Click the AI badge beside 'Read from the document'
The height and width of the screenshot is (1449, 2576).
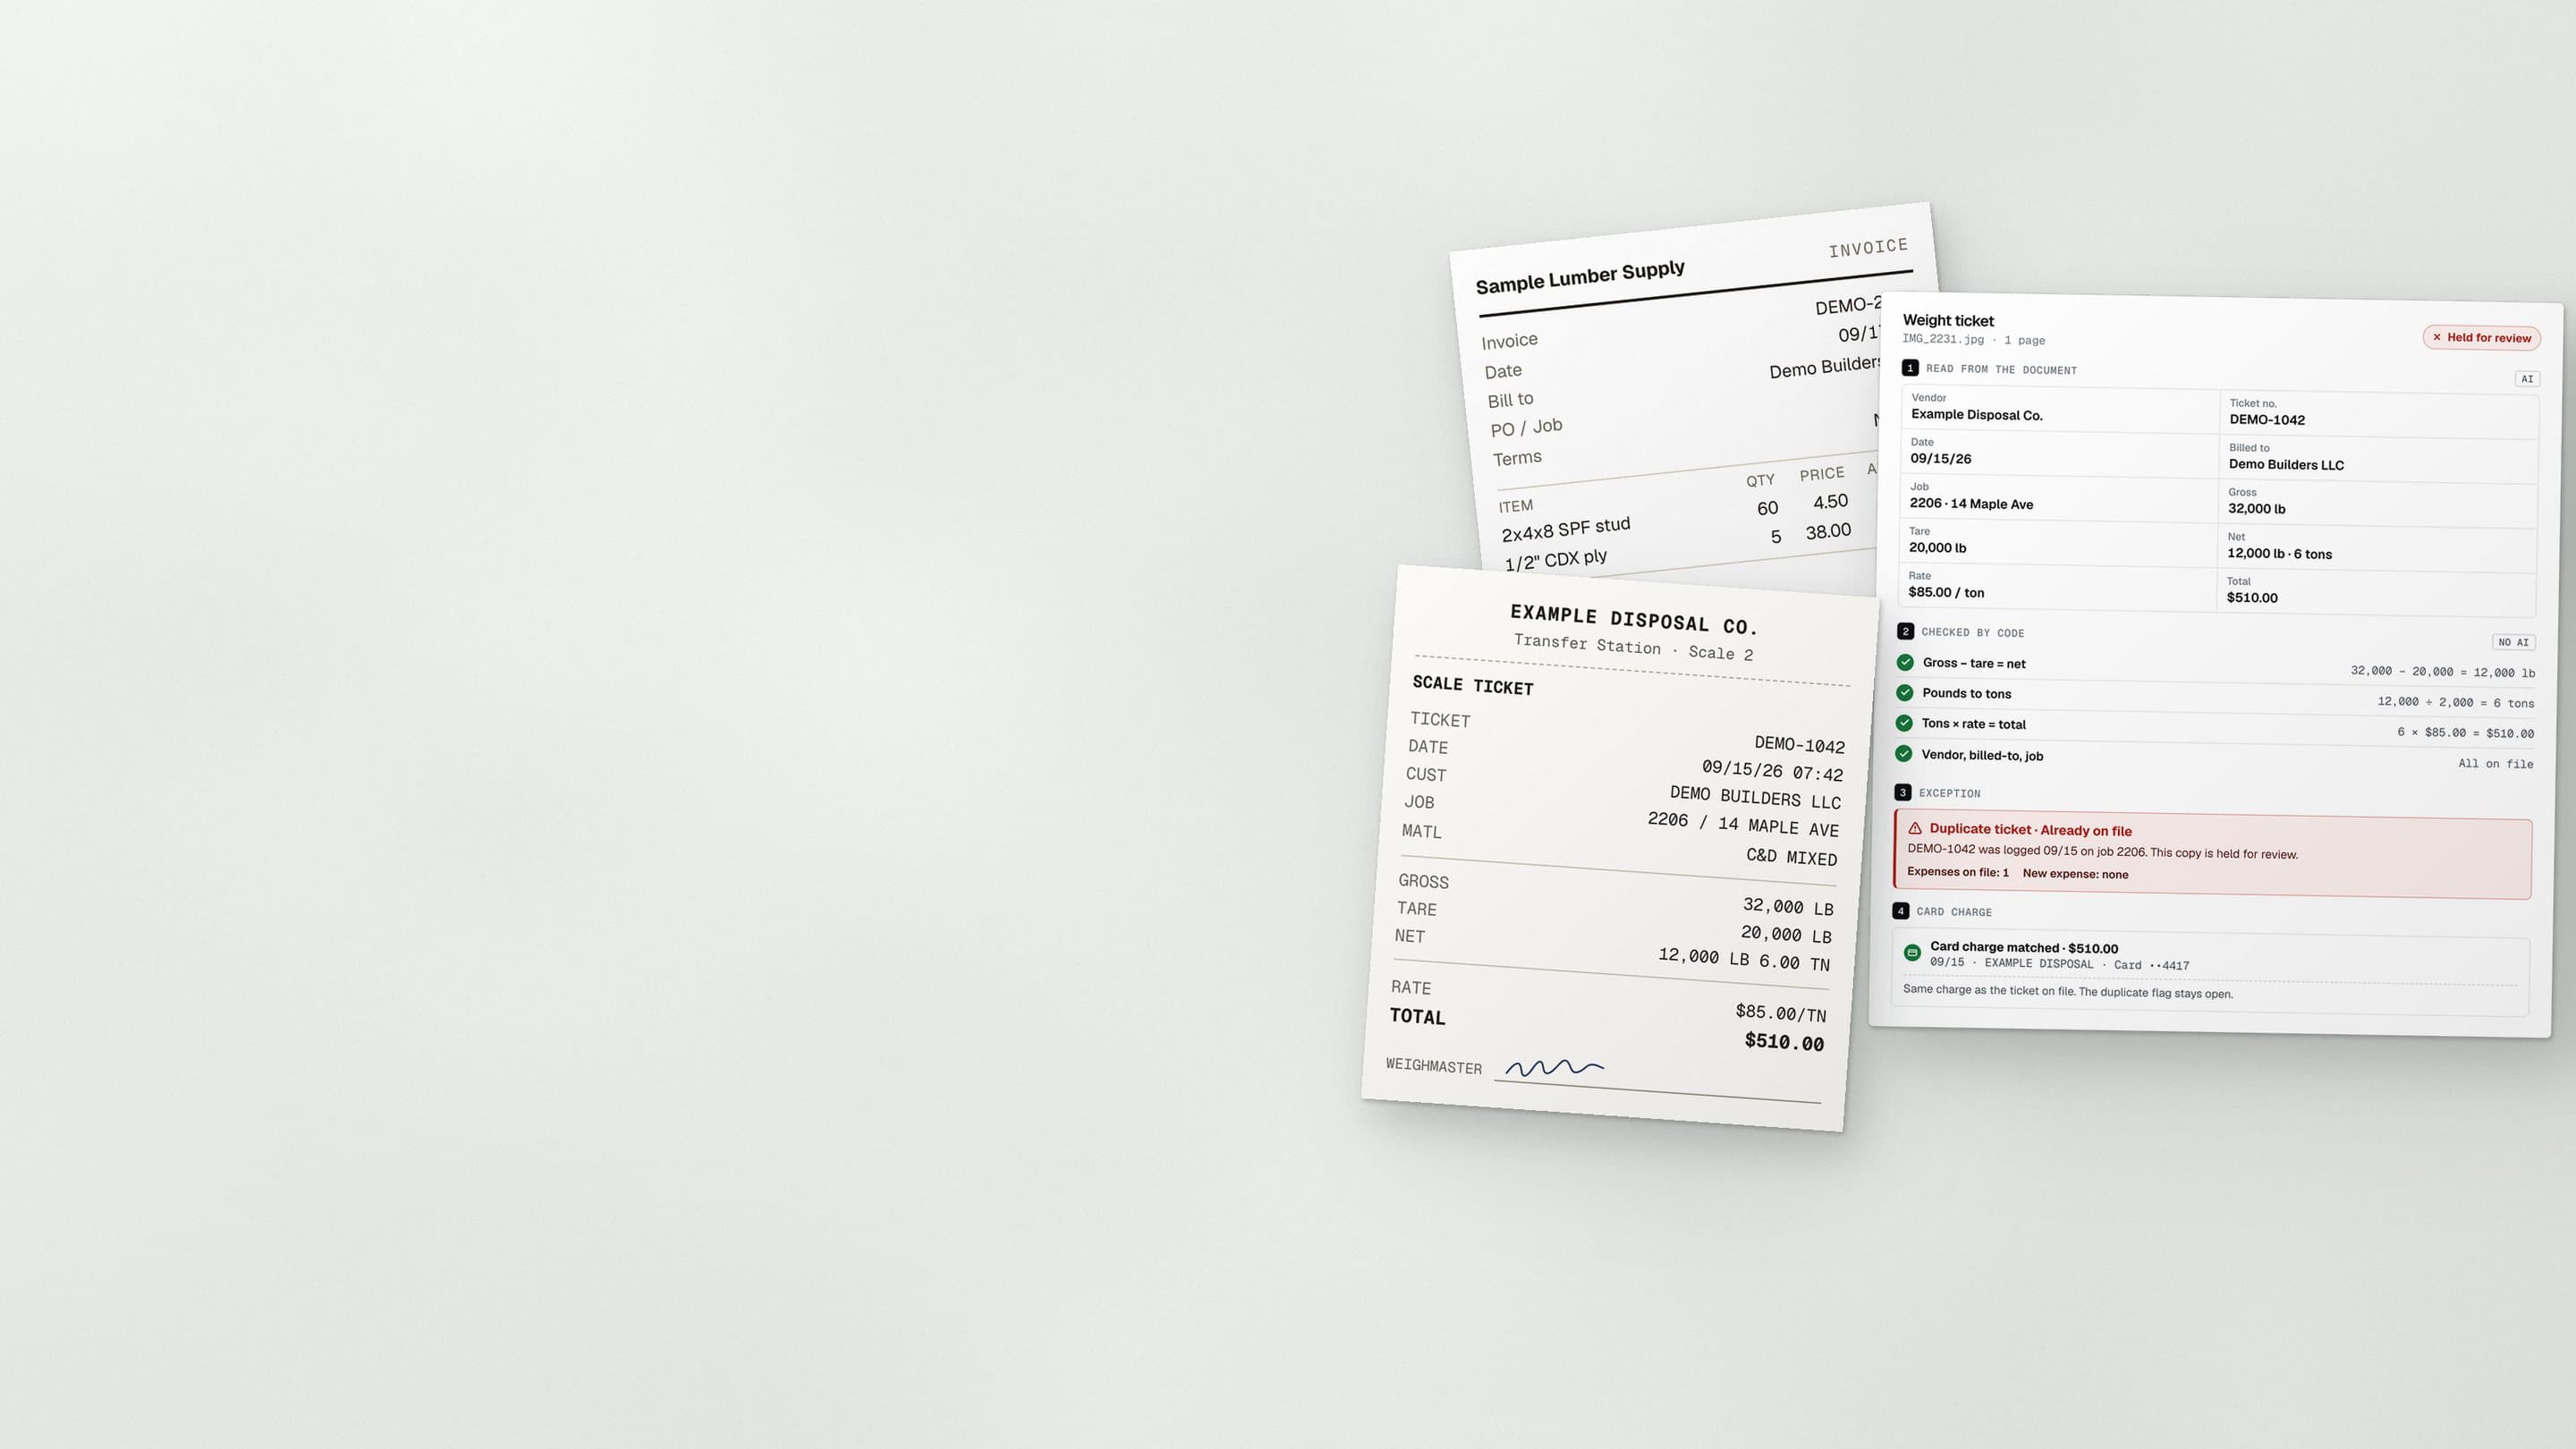2527,379
